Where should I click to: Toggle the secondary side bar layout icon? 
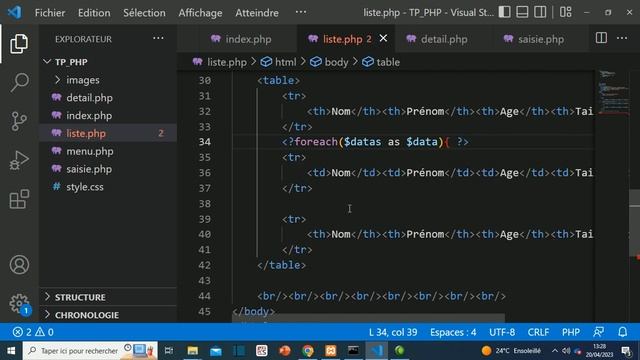pyautogui.click(x=540, y=12)
